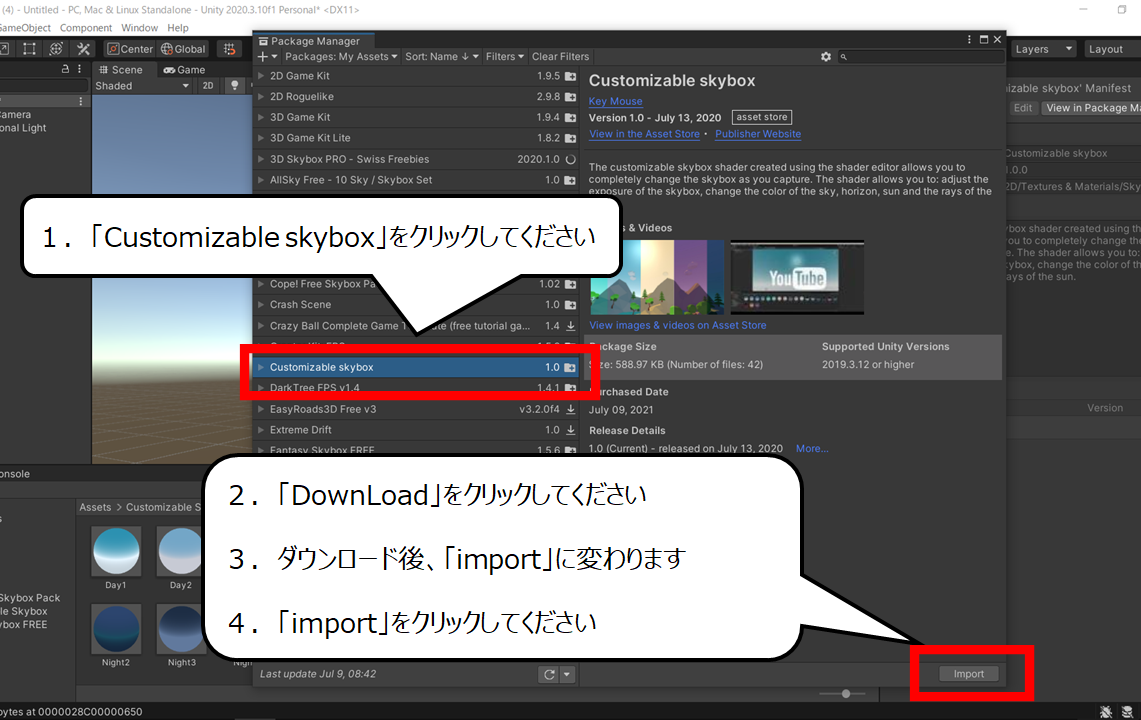1141x720 pixels.
Task: Open Package Manager window kebab menu
Action: point(969,40)
